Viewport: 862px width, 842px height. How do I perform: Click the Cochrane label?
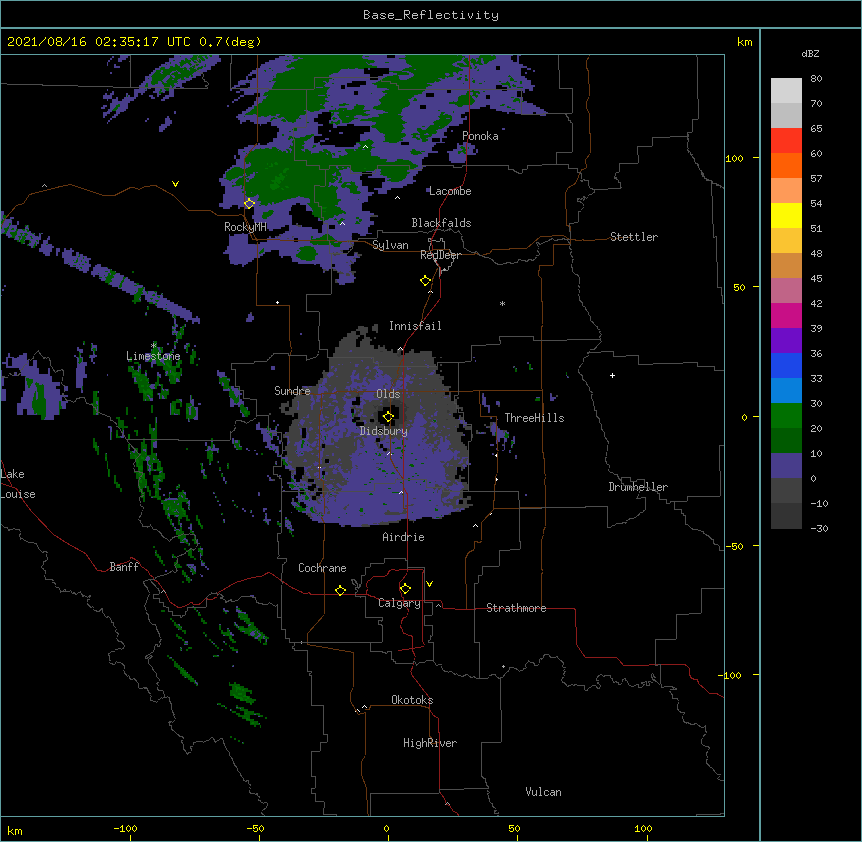[x=322, y=568]
